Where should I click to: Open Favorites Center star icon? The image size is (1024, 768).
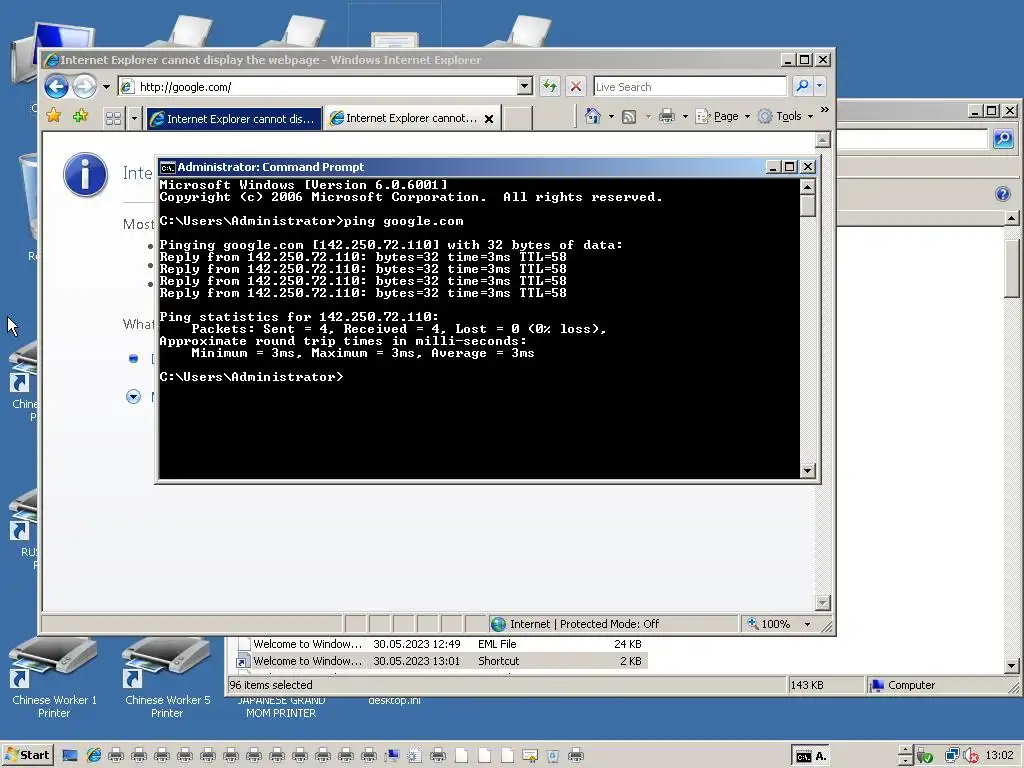[x=54, y=117]
